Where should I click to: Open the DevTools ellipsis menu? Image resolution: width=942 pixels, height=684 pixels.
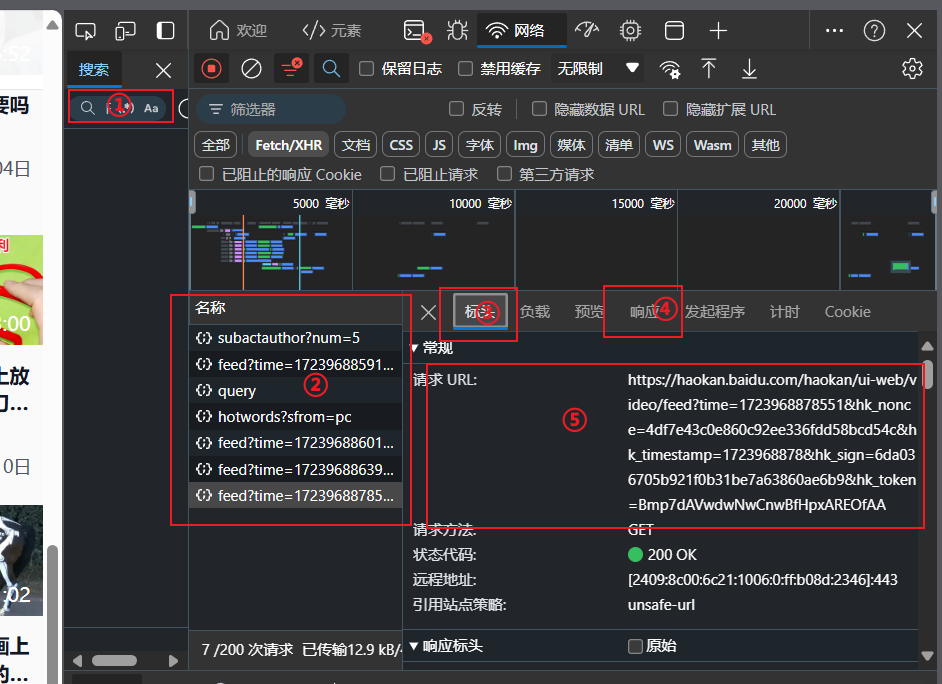click(834, 31)
